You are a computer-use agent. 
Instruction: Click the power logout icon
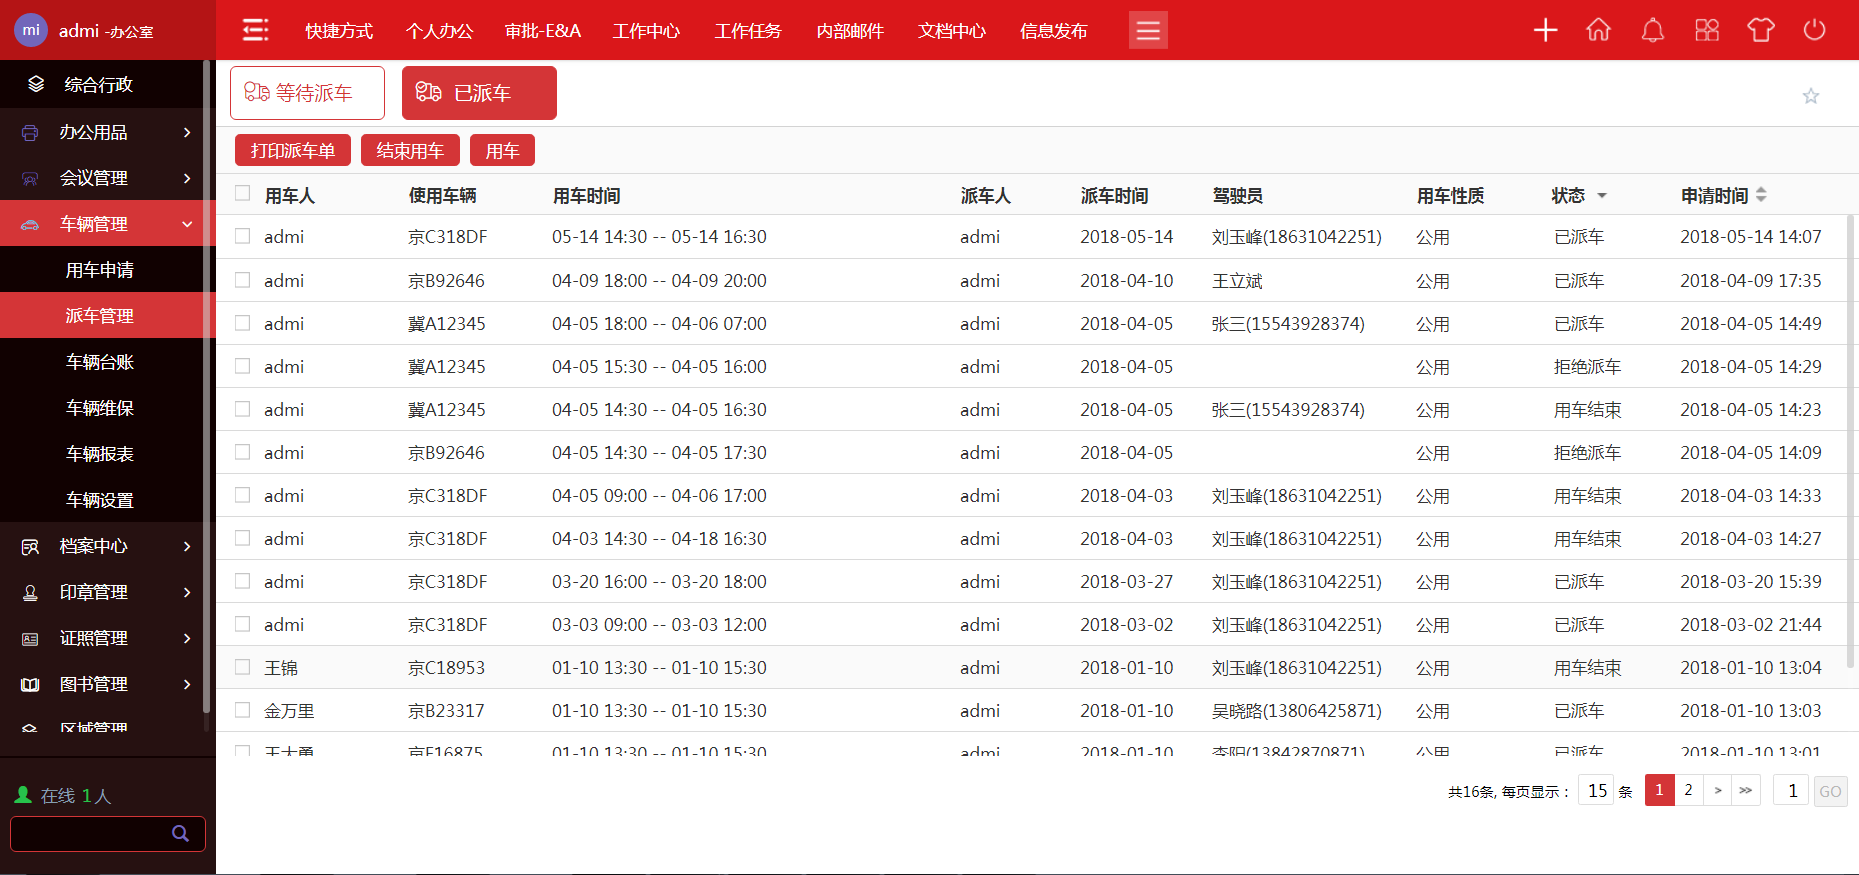(1814, 30)
